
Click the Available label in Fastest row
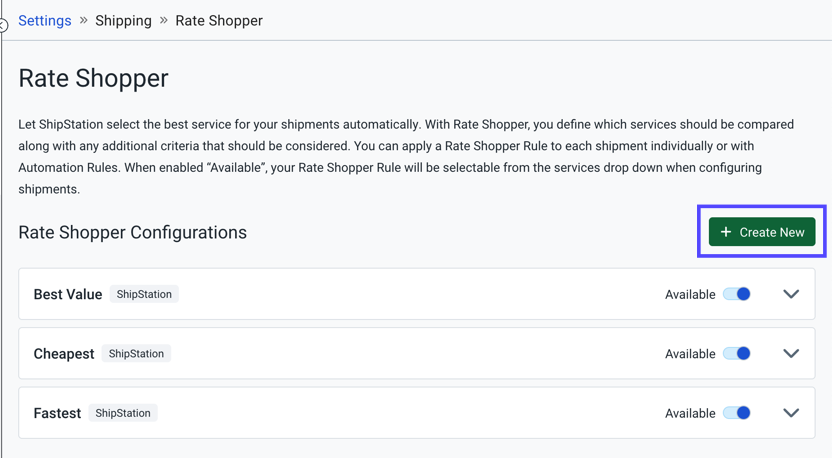[x=690, y=413]
